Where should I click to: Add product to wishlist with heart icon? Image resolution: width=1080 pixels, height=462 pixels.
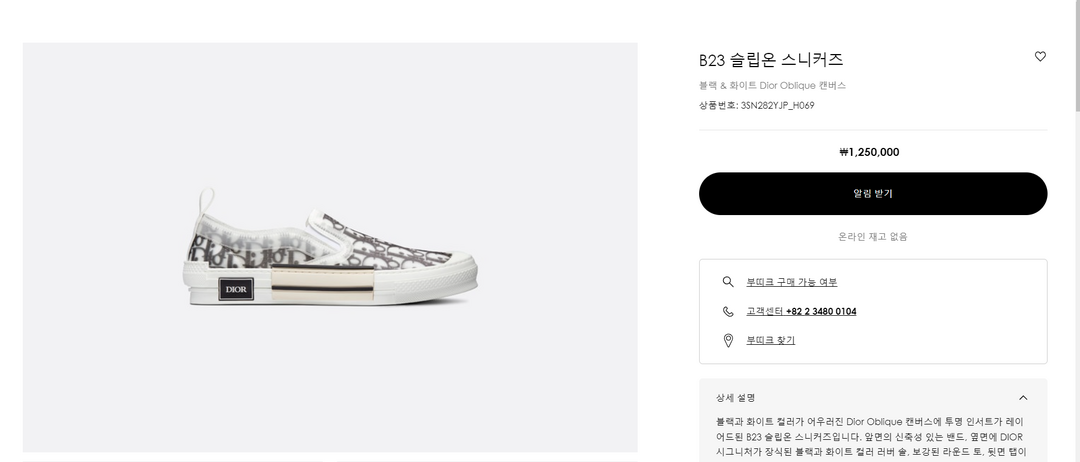[x=1040, y=57]
